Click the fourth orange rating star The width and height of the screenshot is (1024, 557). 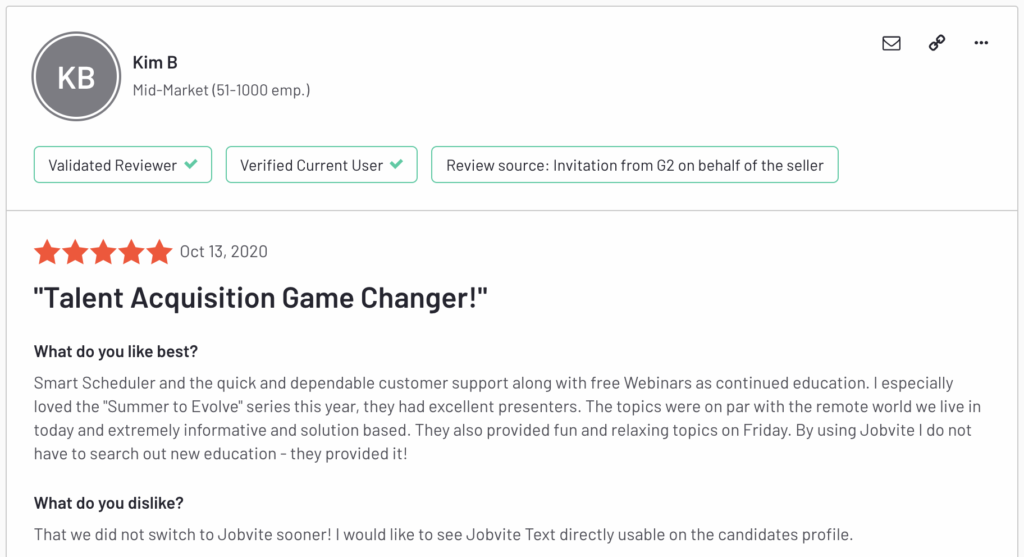(131, 251)
